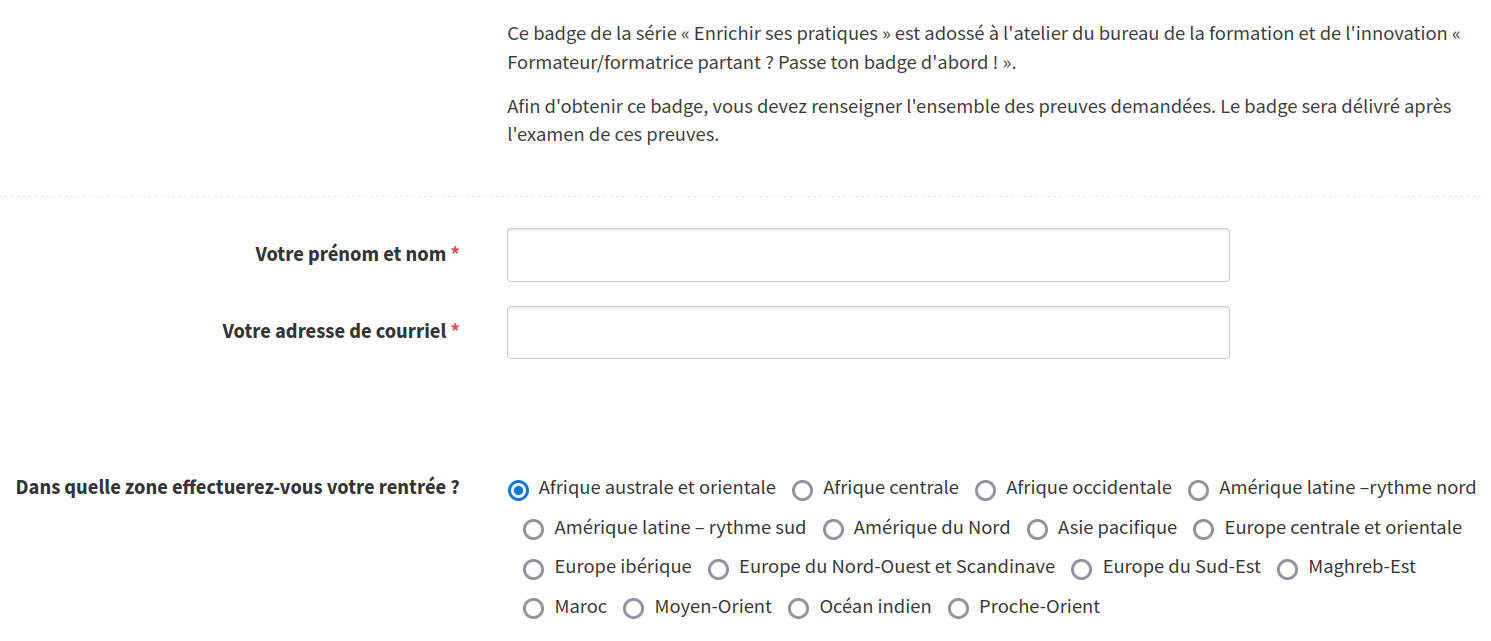The width and height of the screenshot is (1491, 641).
Task: Pick the 'Océan indien' zone
Action: point(798,608)
